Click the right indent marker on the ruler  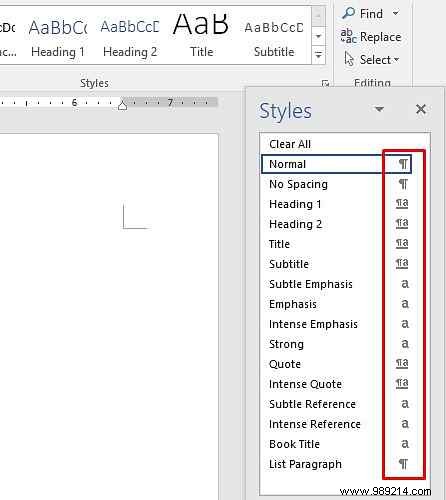coord(123,106)
